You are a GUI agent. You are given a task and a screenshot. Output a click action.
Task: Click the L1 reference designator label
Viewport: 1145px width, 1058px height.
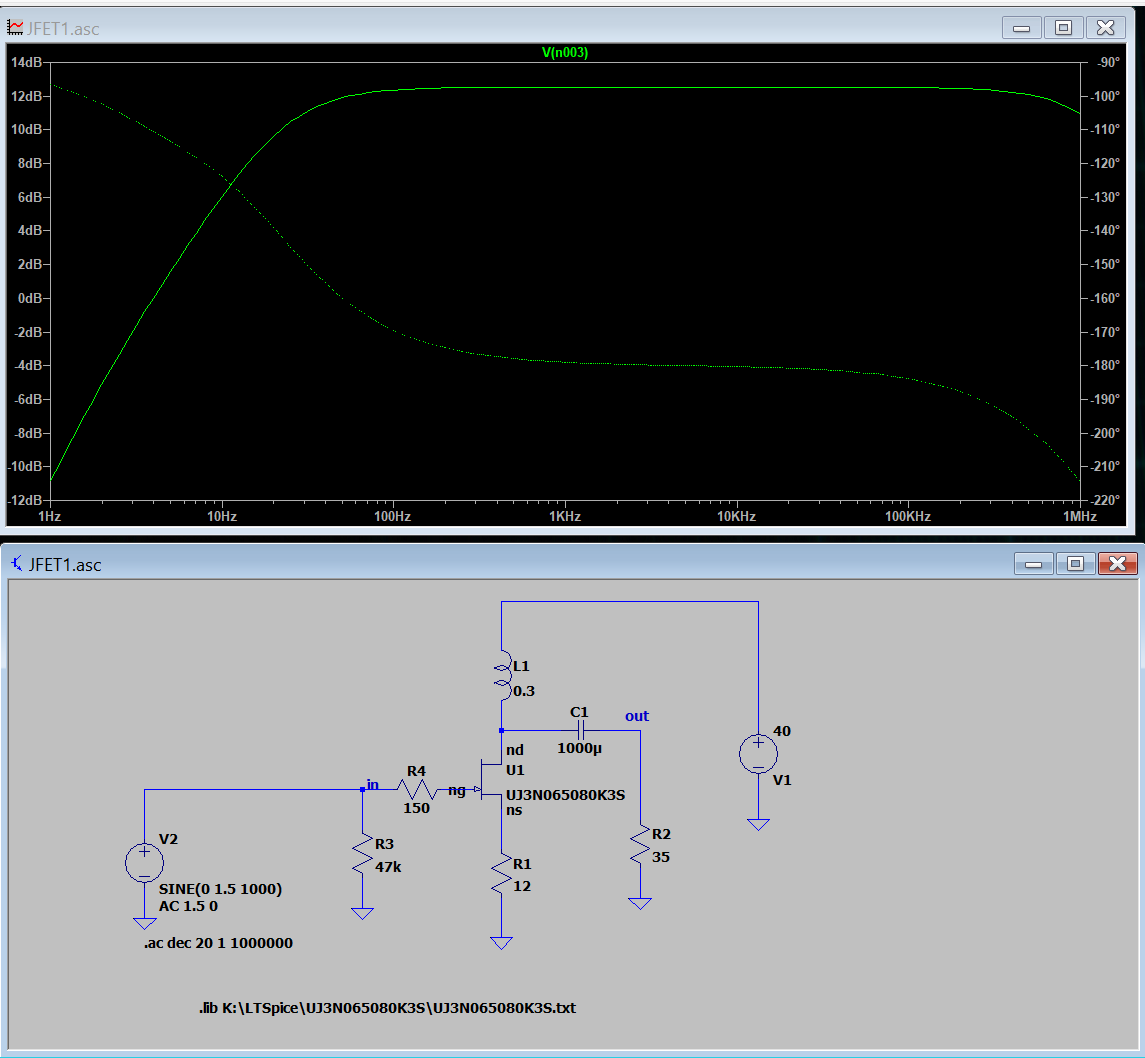tap(521, 666)
